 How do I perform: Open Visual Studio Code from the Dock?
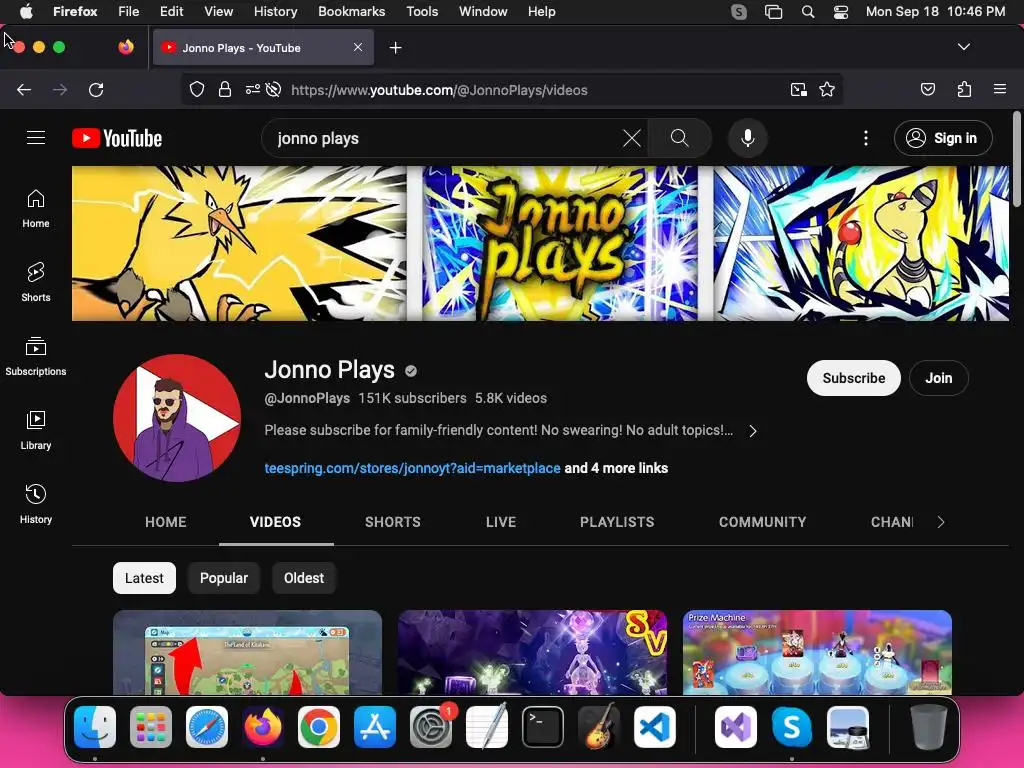(x=654, y=727)
